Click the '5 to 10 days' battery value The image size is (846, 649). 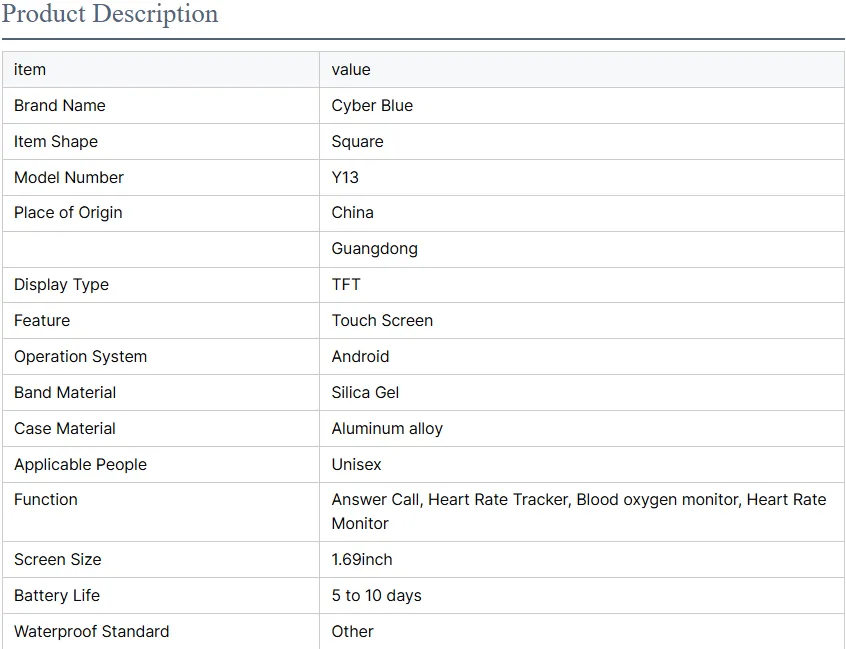(x=376, y=596)
